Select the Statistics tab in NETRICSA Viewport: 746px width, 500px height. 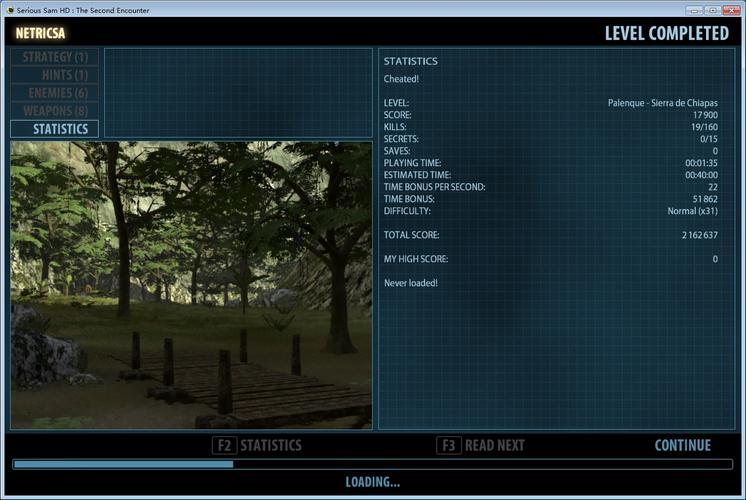coord(55,129)
